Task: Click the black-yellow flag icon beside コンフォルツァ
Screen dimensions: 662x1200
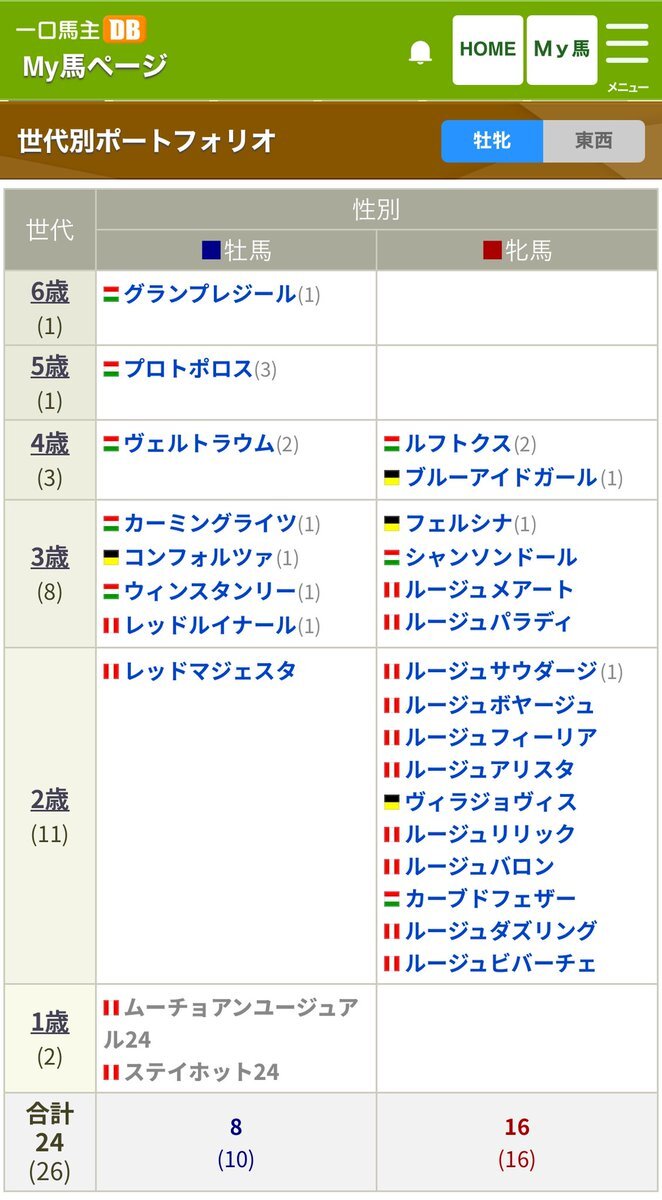Action: [x=111, y=557]
